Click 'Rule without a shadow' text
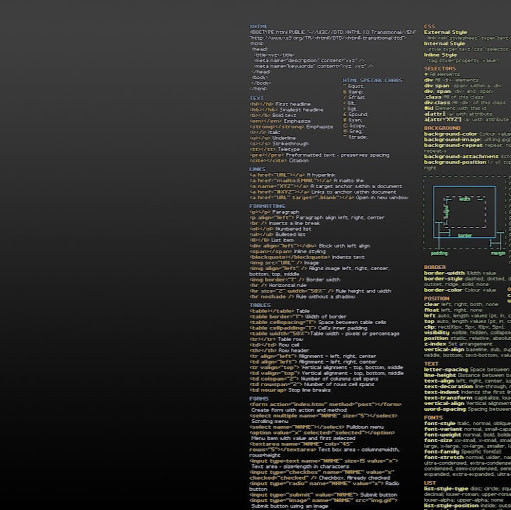This screenshot has height=510, width=511. pyautogui.click(x=325, y=297)
